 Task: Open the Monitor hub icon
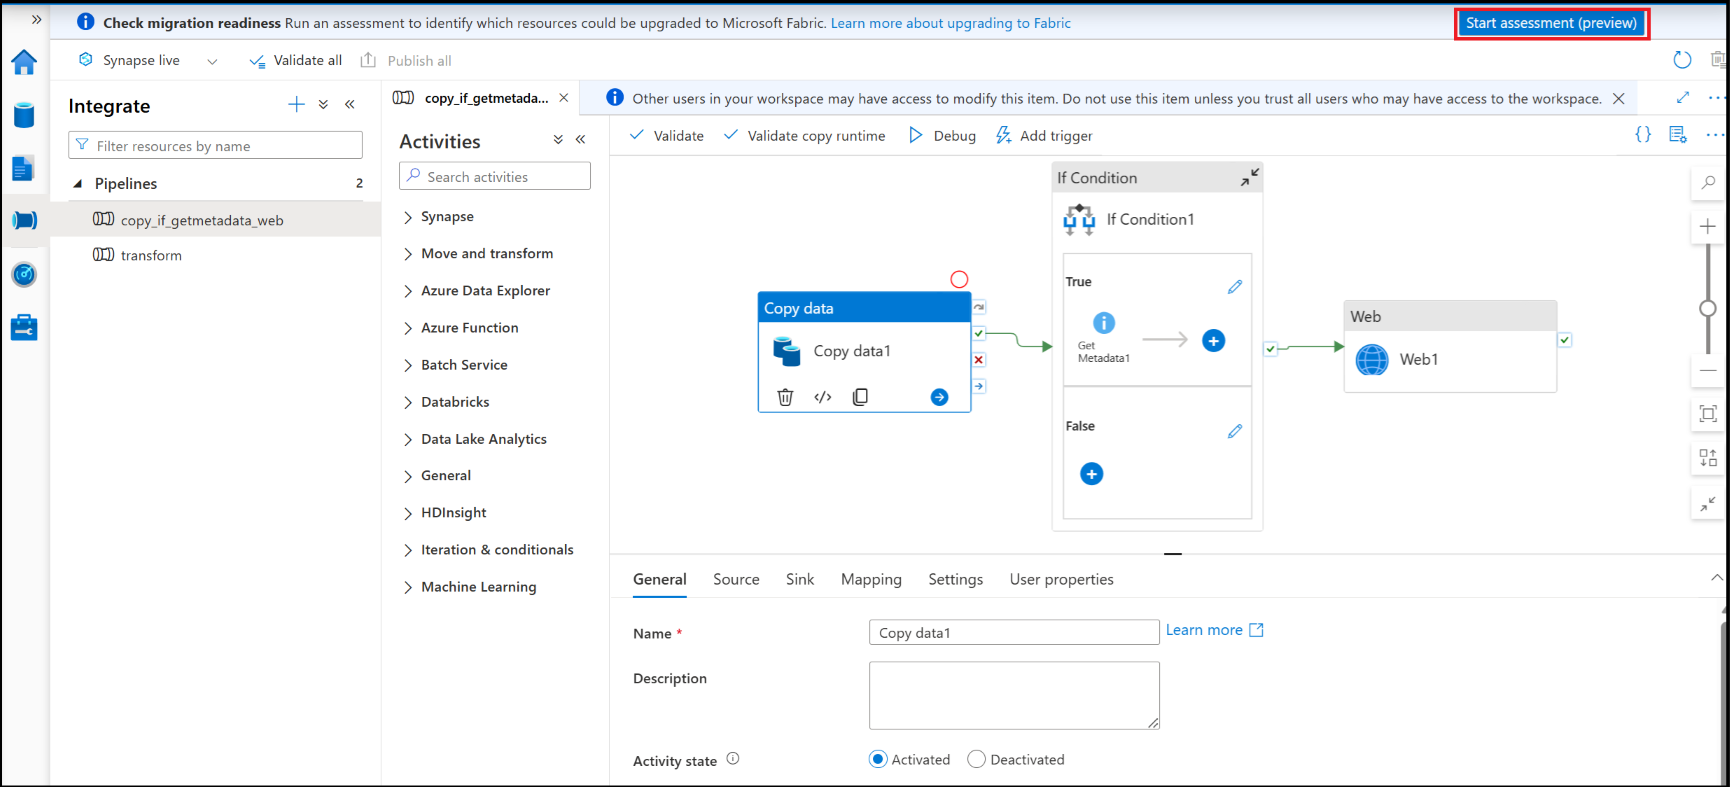coord(24,274)
